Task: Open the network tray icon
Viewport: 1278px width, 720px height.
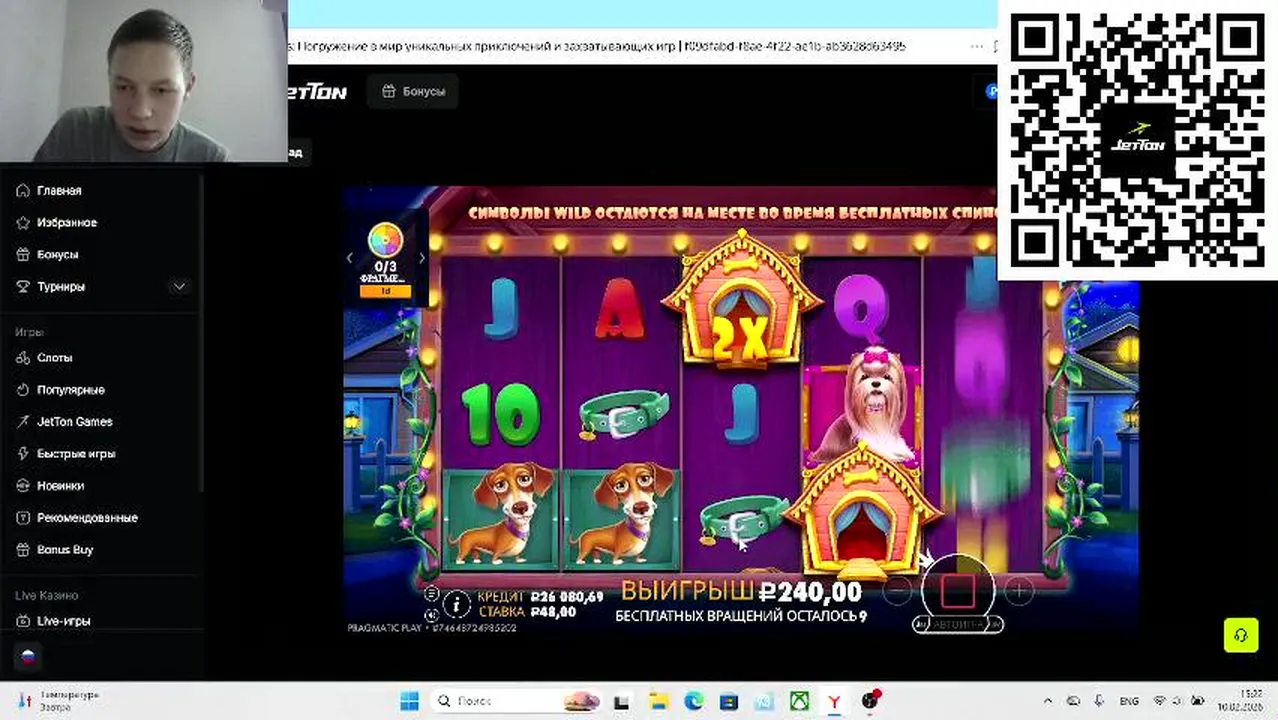Action: tap(1160, 701)
